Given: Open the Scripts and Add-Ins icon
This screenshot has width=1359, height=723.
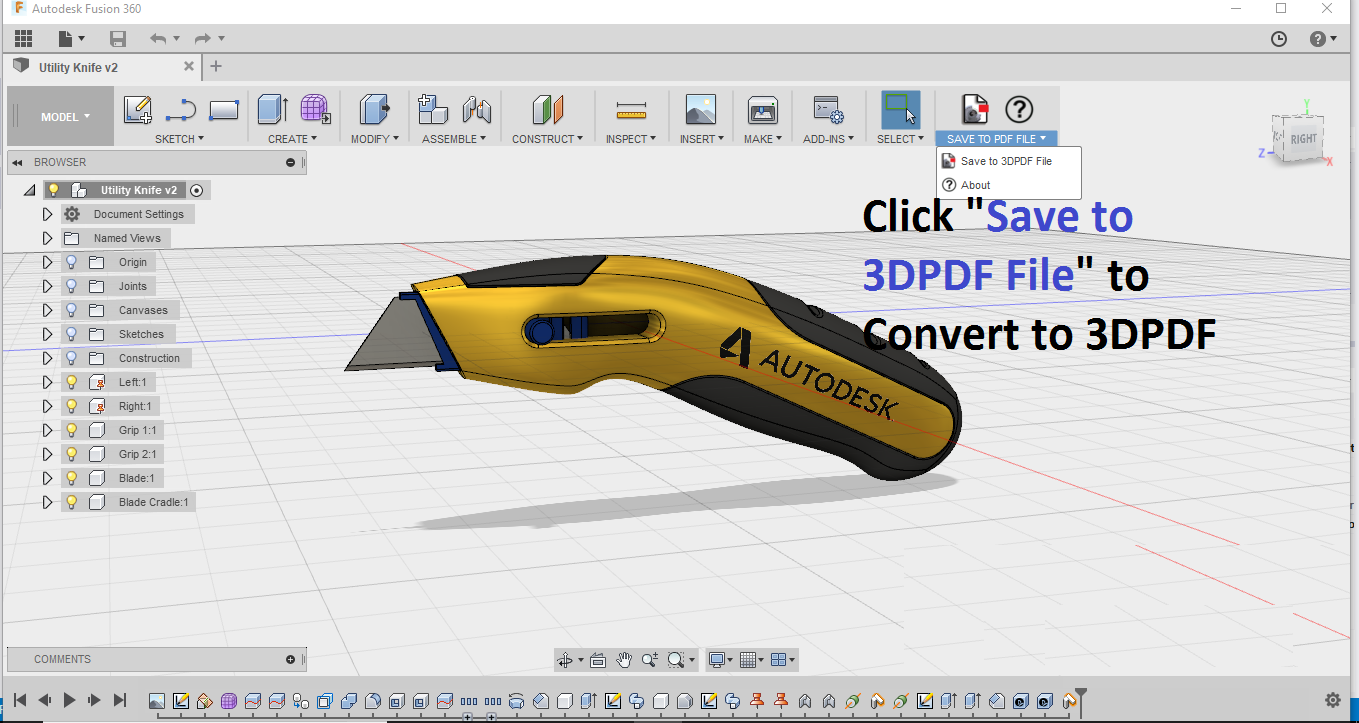Looking at the screenshot, I should pos(827,109).
